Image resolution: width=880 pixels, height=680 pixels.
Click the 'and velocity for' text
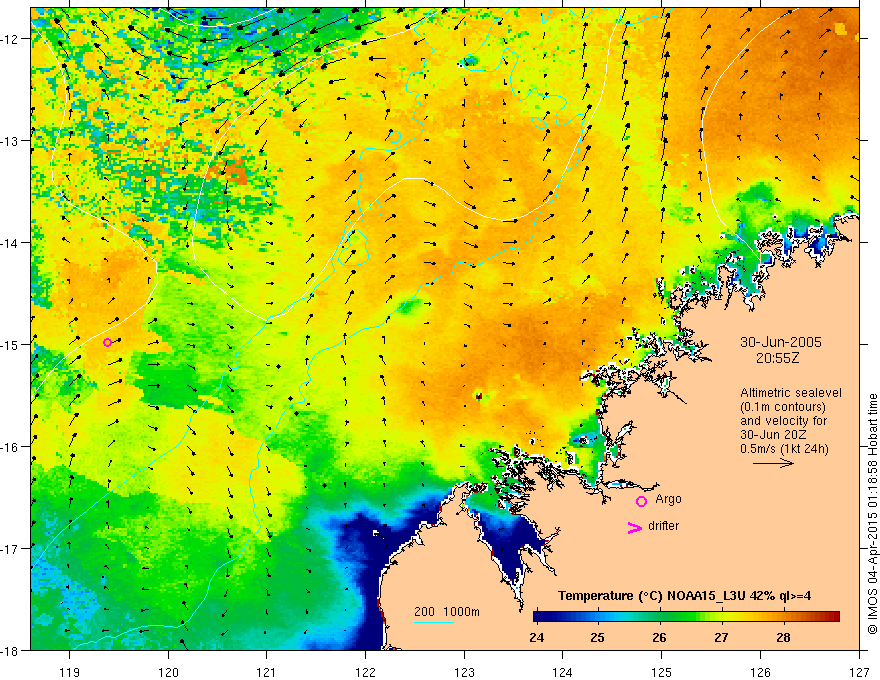point(783,421)
